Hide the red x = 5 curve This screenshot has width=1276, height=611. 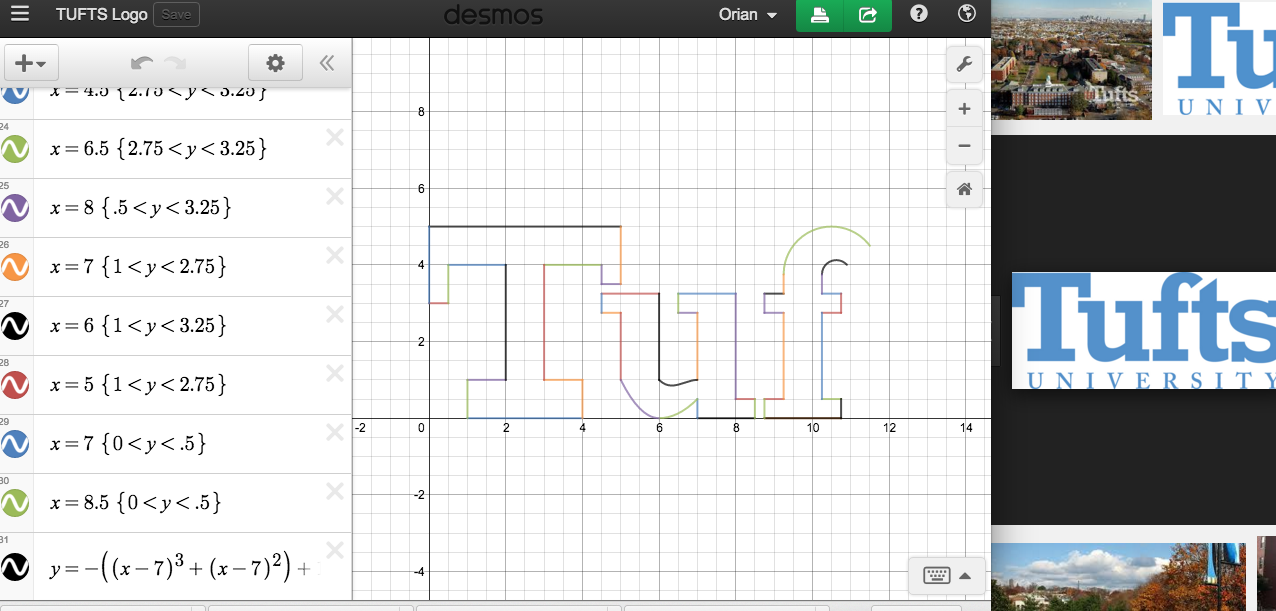click(x=18, y=384)
